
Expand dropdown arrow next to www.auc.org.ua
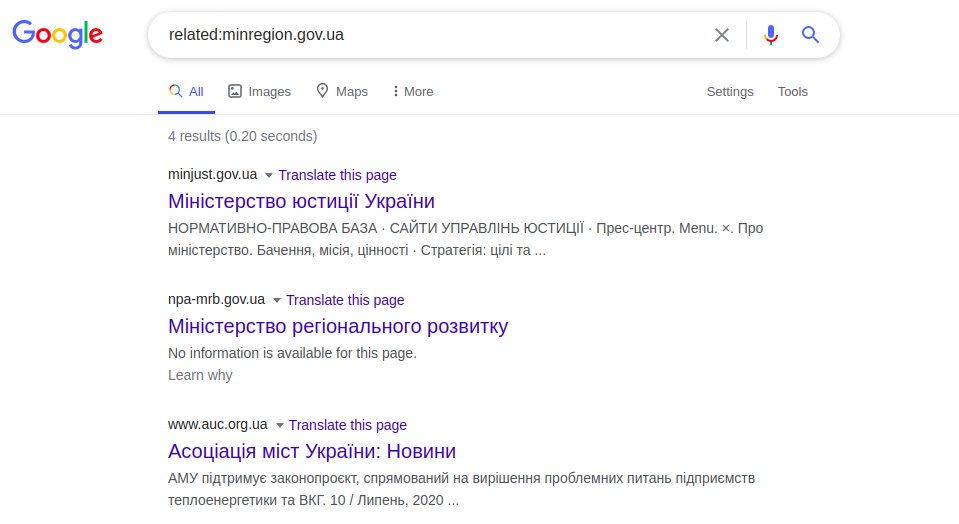(x=280, y=426)
